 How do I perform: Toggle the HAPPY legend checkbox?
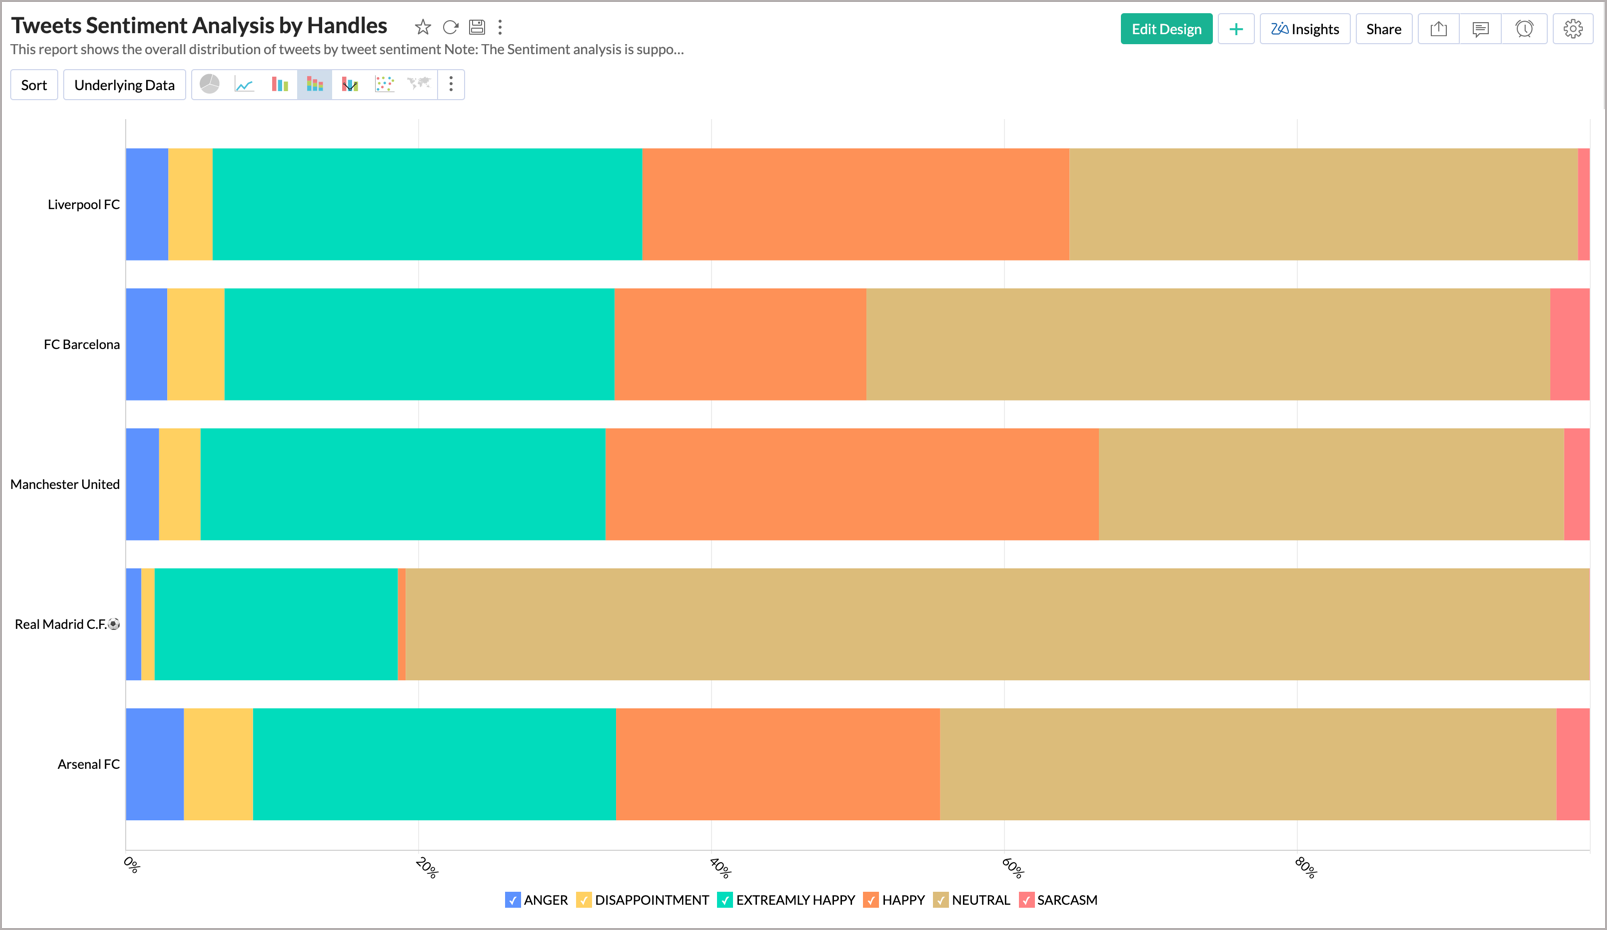point(871,900)
